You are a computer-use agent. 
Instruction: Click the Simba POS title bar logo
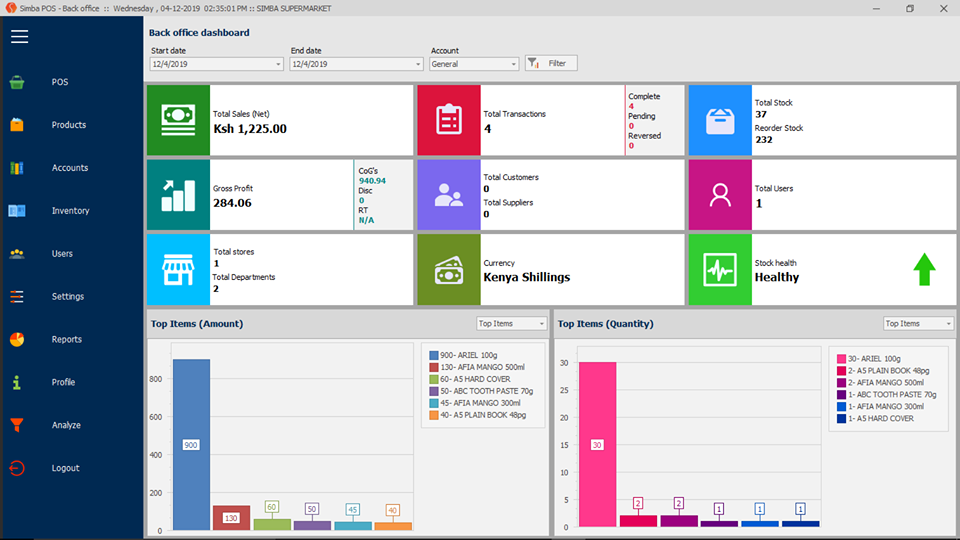pos(10,8)
